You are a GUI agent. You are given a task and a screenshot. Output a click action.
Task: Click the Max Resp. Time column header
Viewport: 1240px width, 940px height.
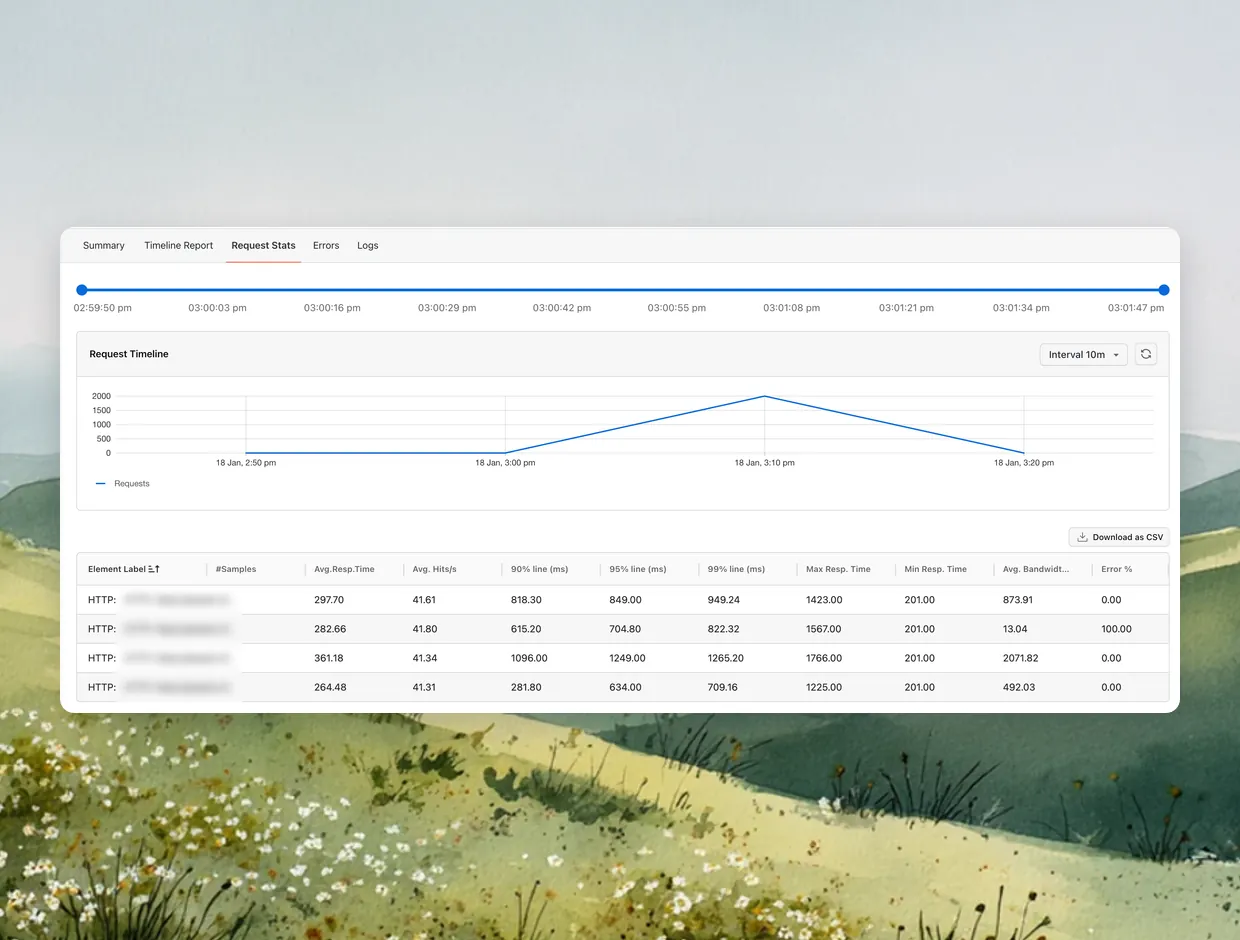[x=838, y=569]
